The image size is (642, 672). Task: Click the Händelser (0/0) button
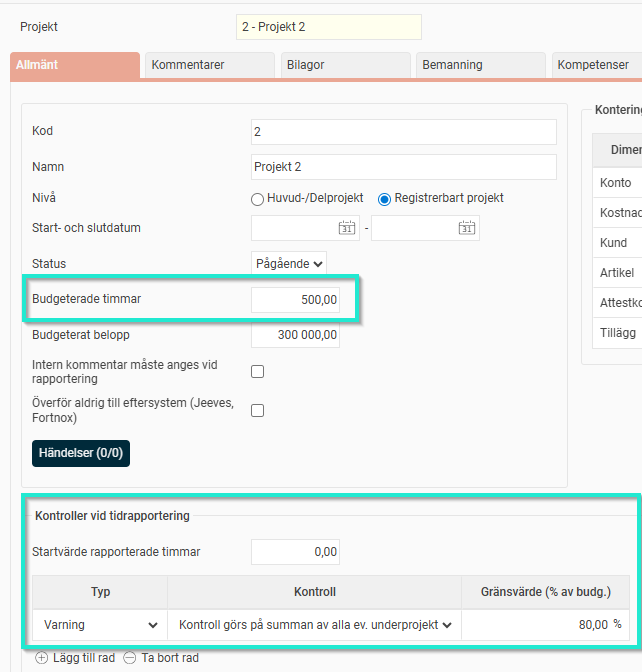point(81,453)
